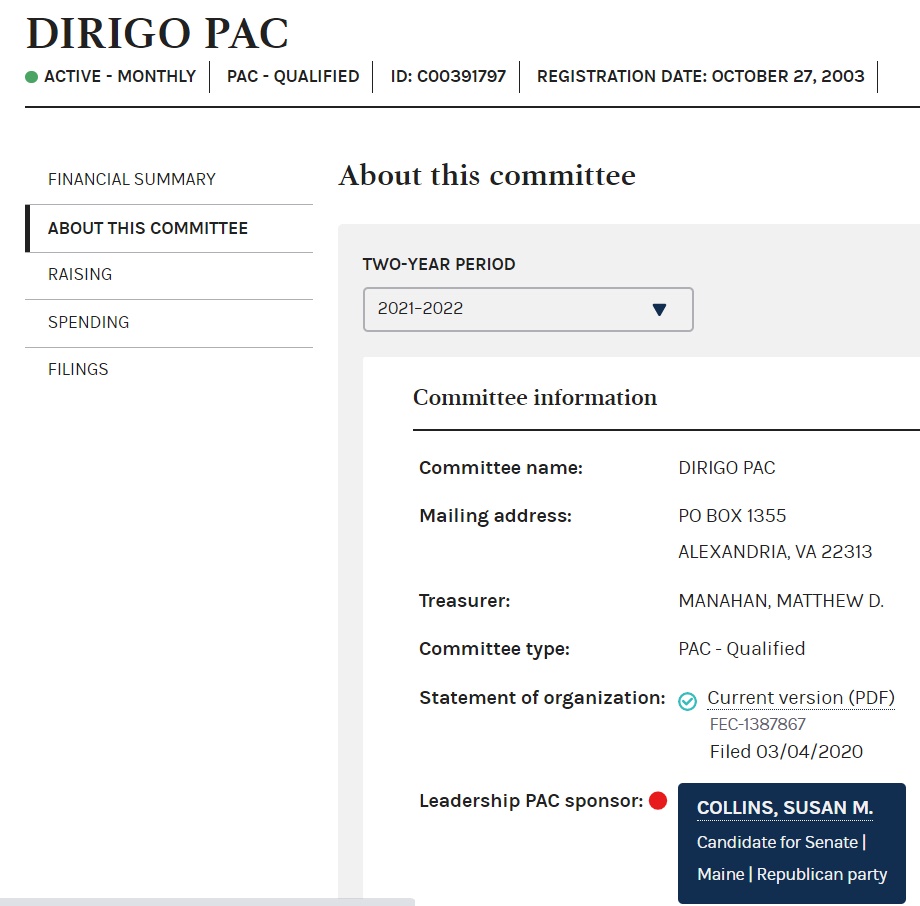Click the filing number FEC-1387867
The image size is (920, 906).
[x=757, y=724]
